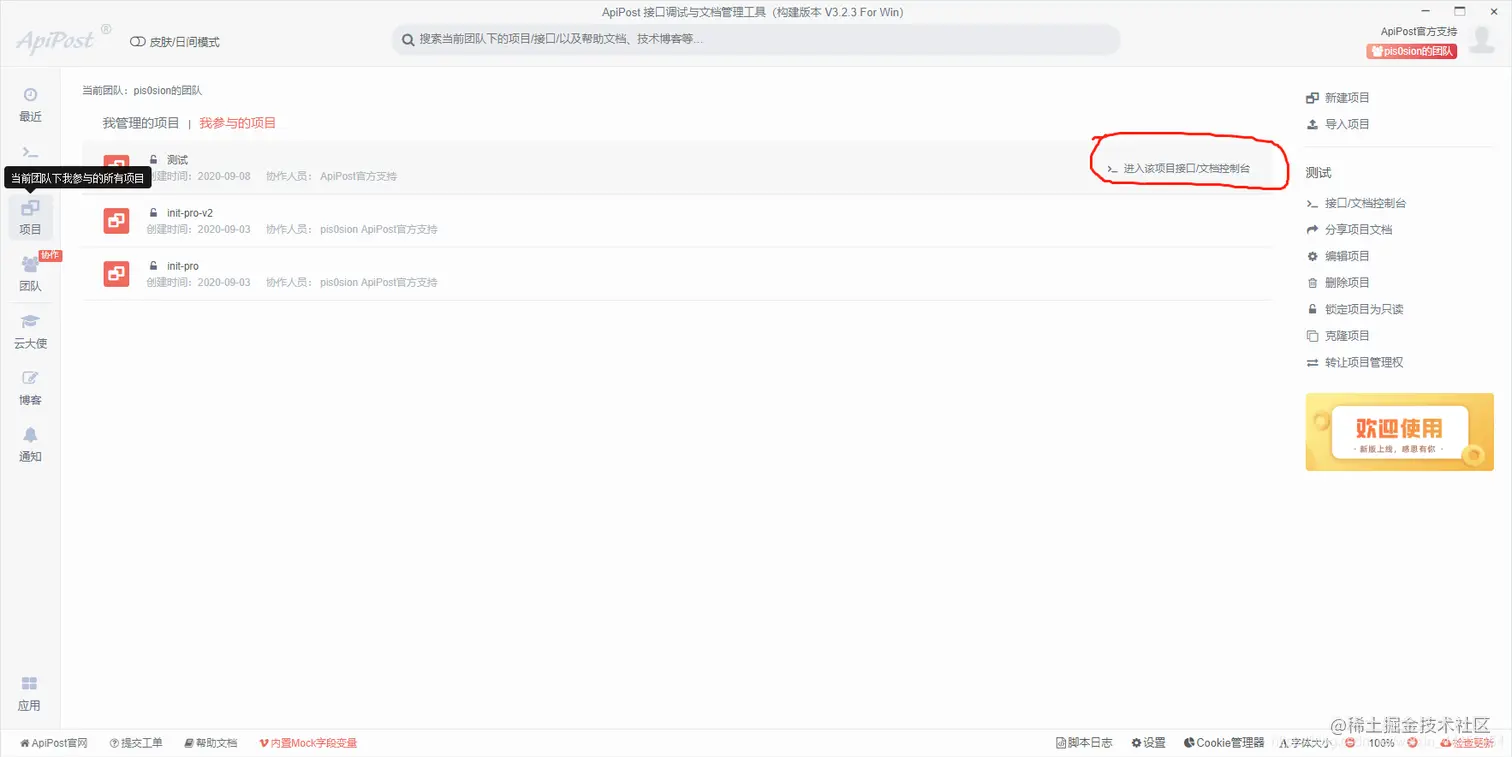Click 当前团队：pis0sion的团队 label
This screenshot has width=1512, height=757.
tap(142, 91)
